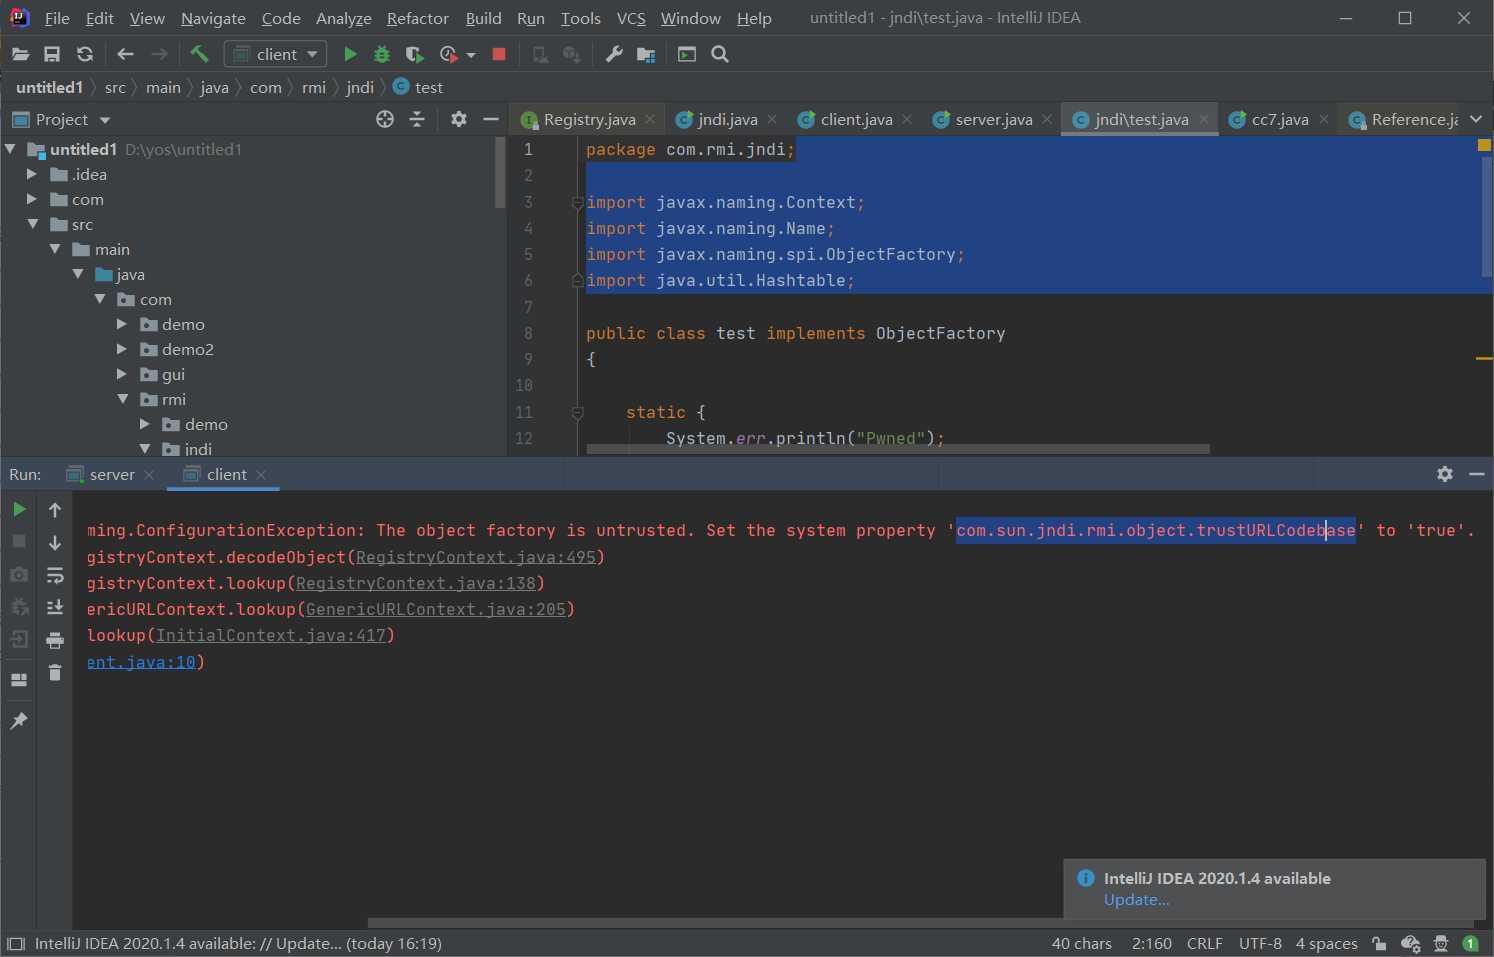Expand the demo2 package
This screenshot has height=957, width=1494.
tap(122, 349)
